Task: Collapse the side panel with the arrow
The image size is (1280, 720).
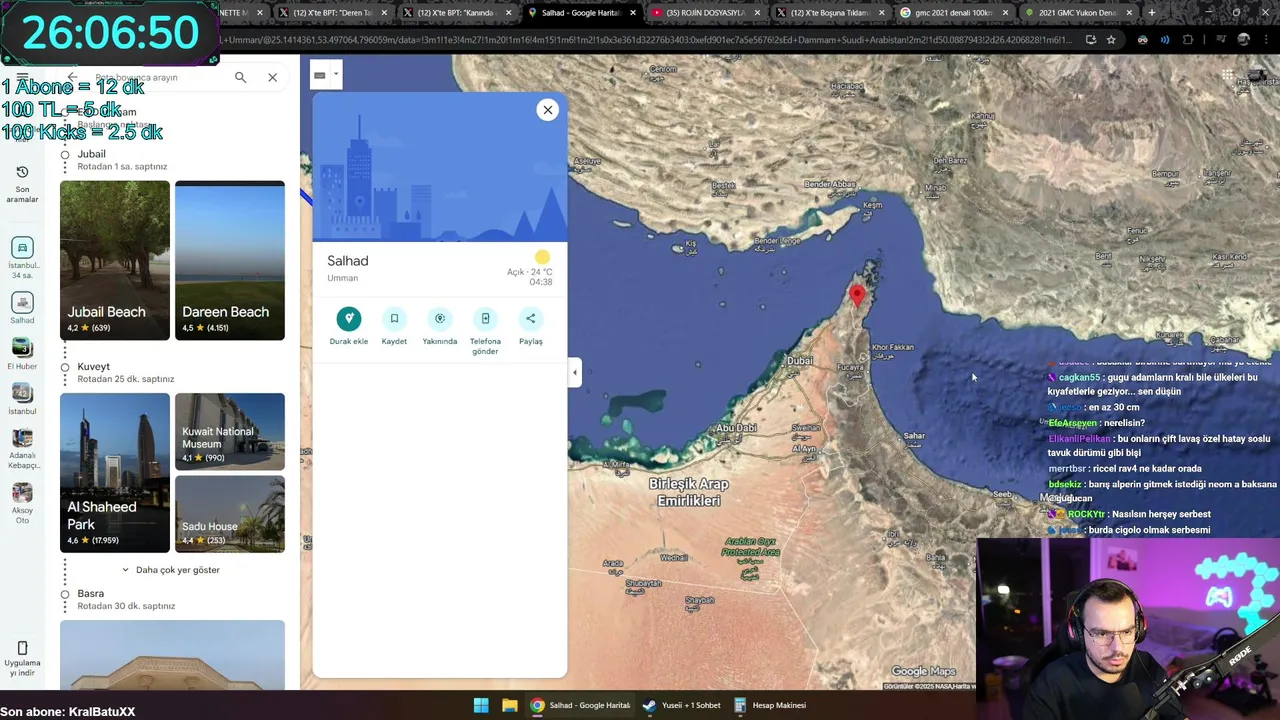Action: click(x=574, y=373)
